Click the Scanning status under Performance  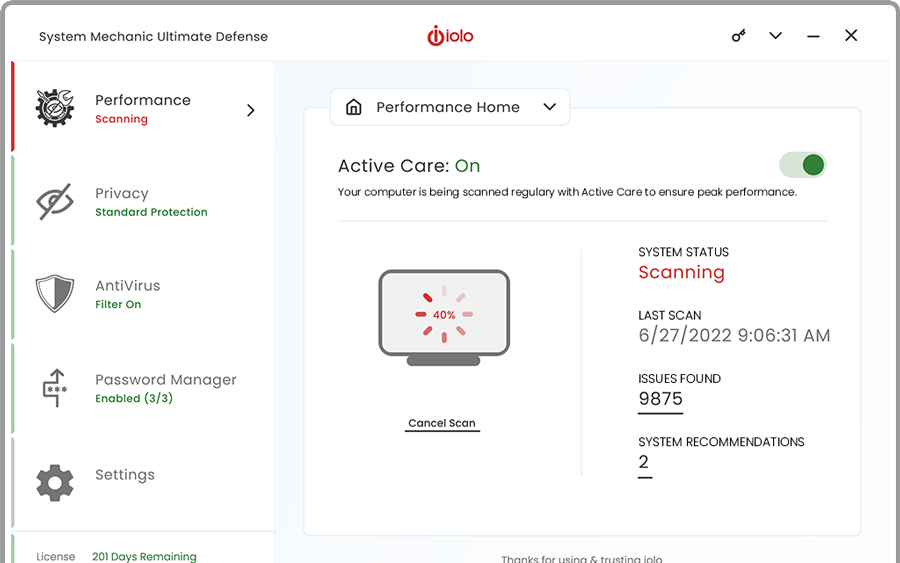pyautogui.click(x=121, y=119)
